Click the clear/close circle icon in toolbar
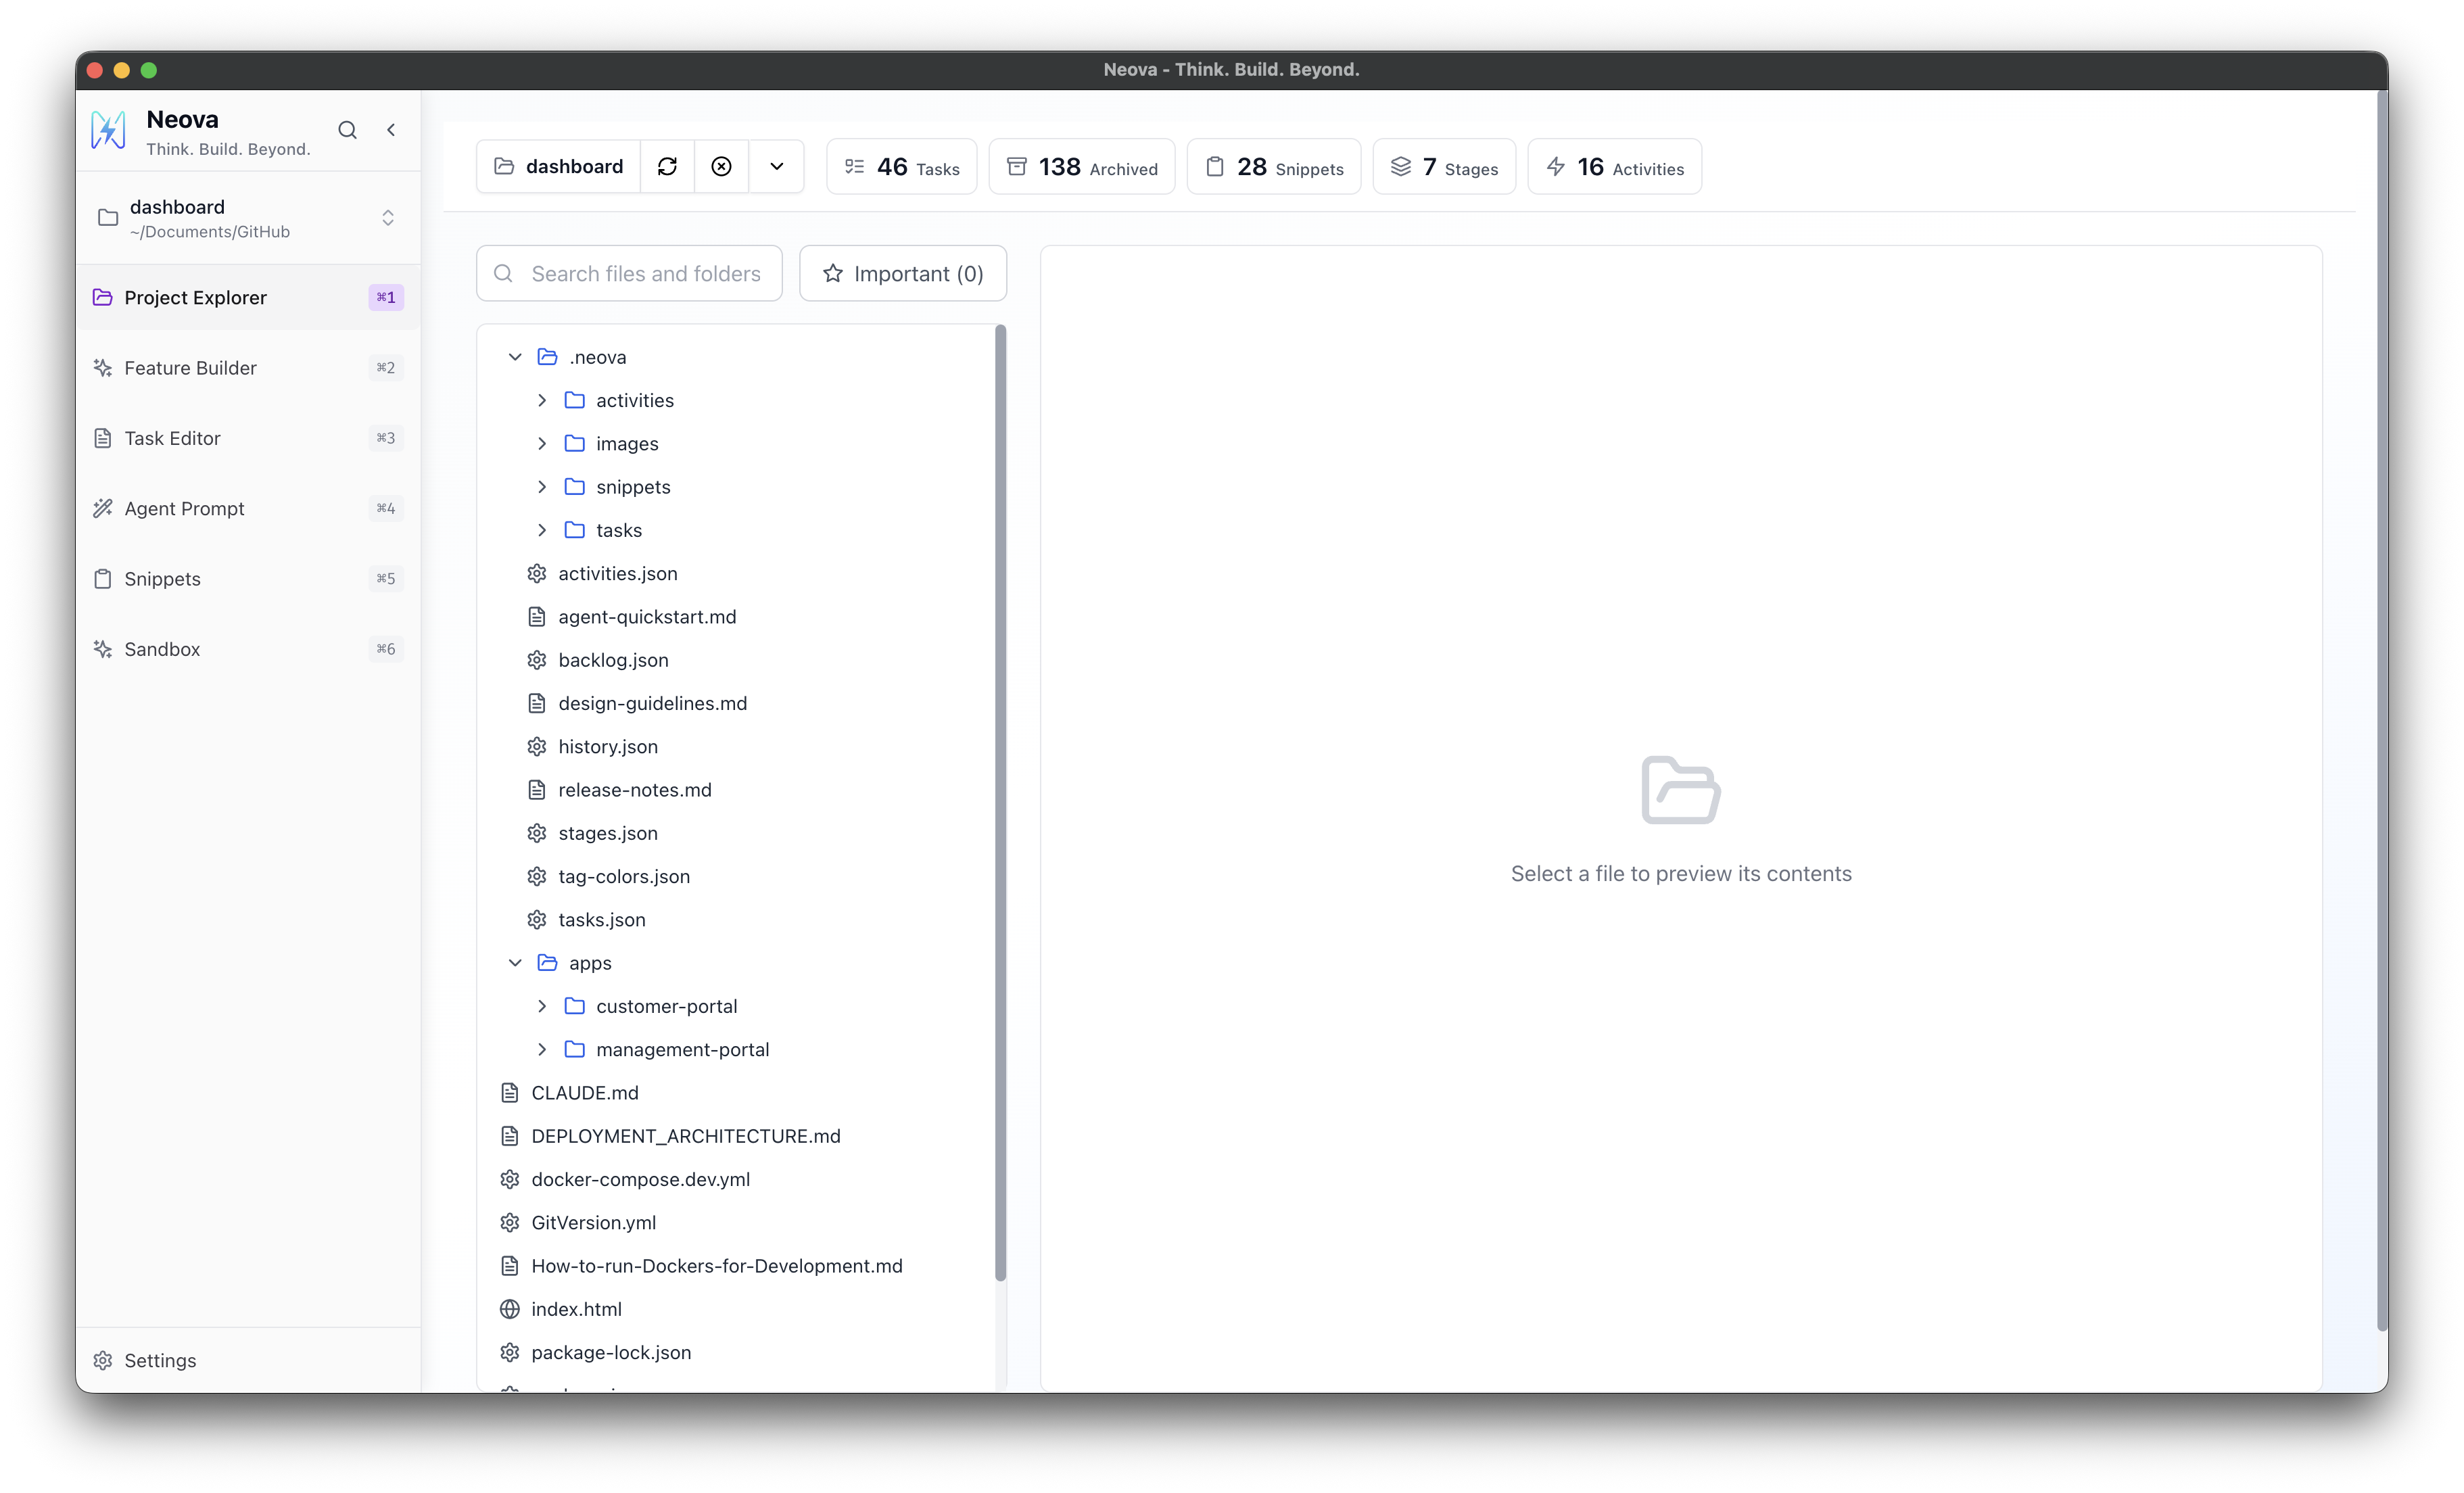The image size is (2464, 1493). [x=721, y=166]
